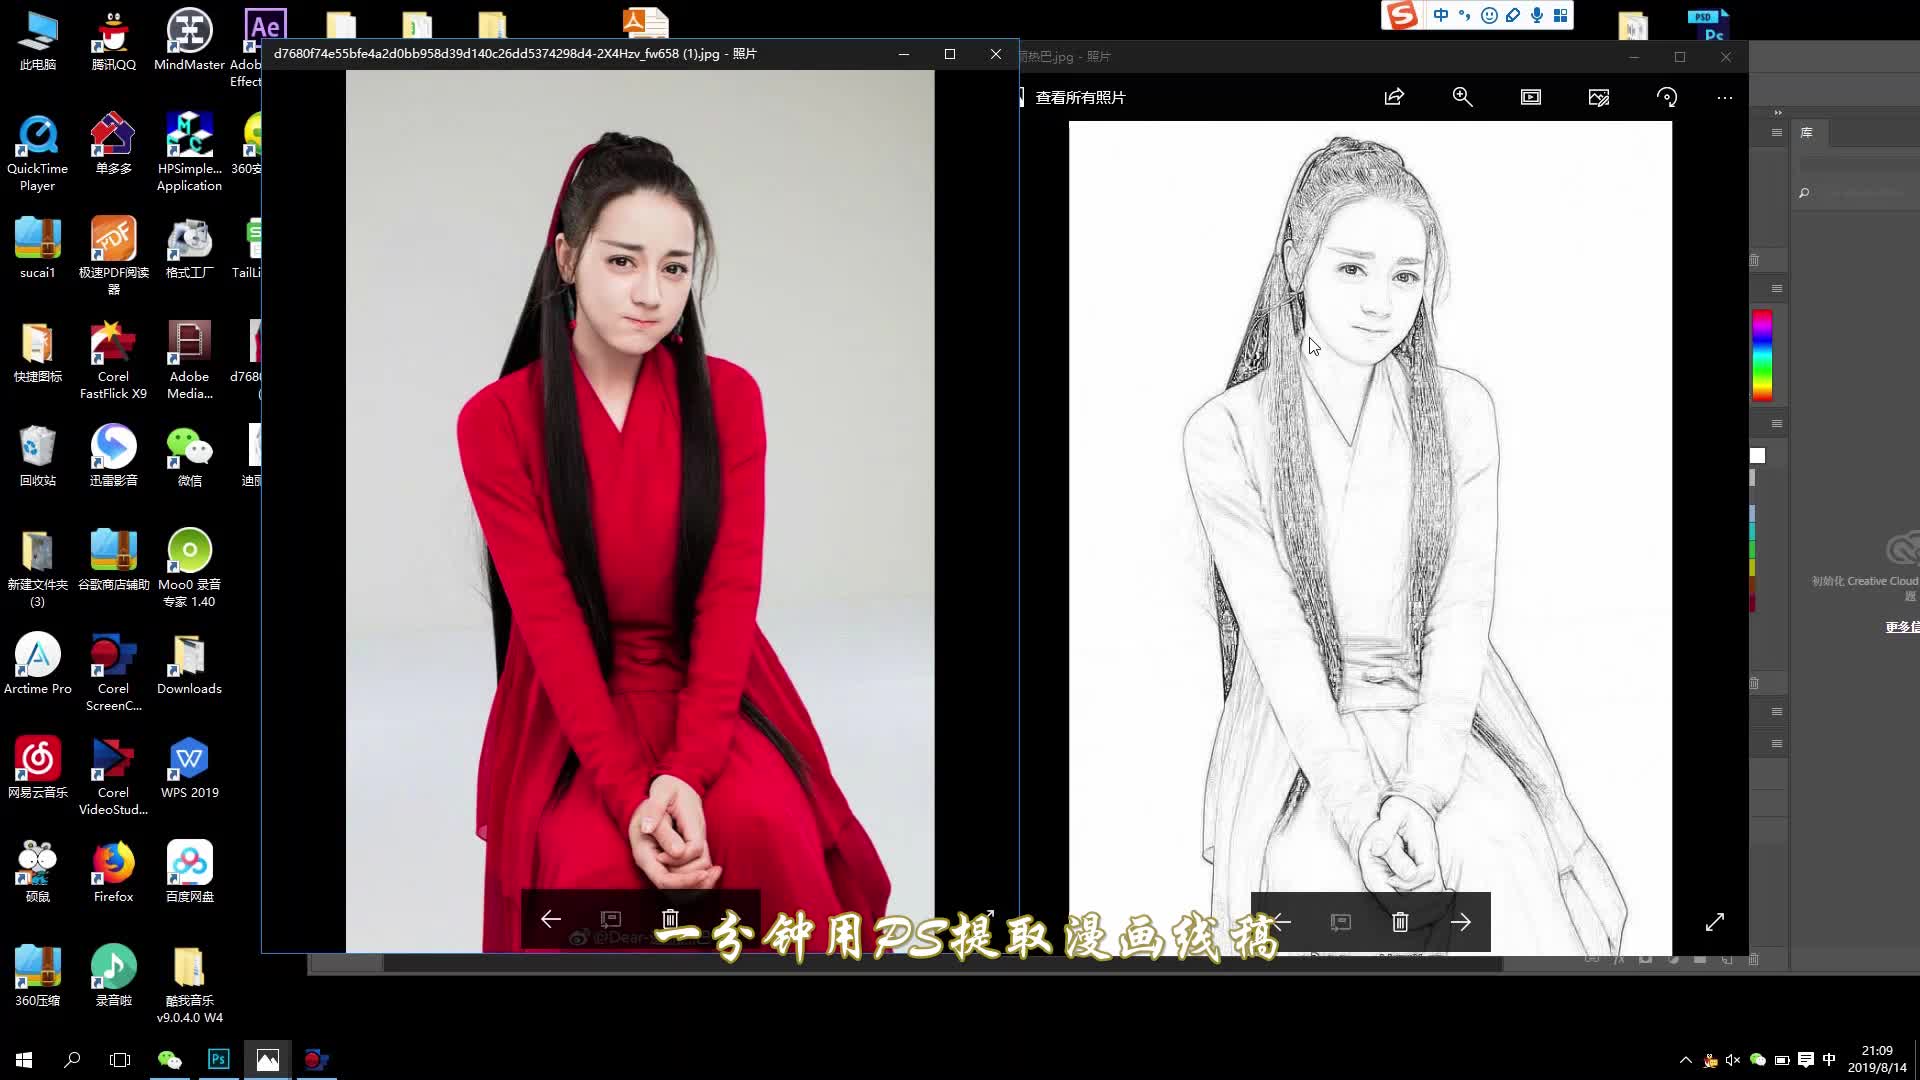Select Next arrow in sketch photo viewer
The height and width of the screenshot is (1080, 1920).
pos(1460,922)
